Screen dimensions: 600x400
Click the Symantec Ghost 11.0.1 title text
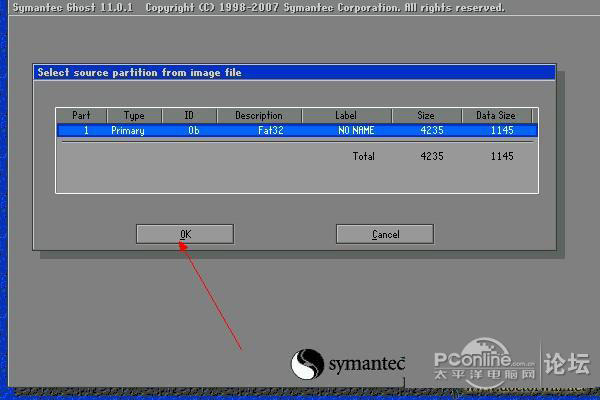[68, 7]
